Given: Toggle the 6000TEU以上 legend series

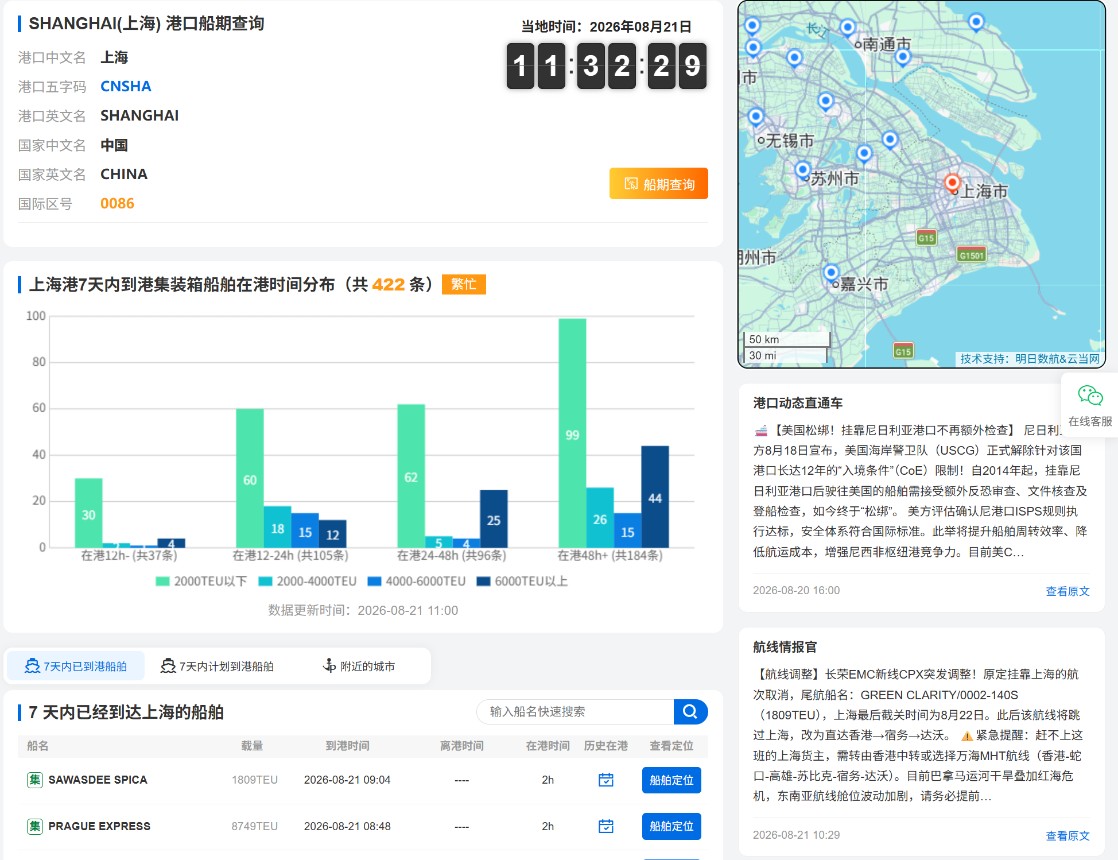Looking at the screenshot, I should [x=522, y=581].
